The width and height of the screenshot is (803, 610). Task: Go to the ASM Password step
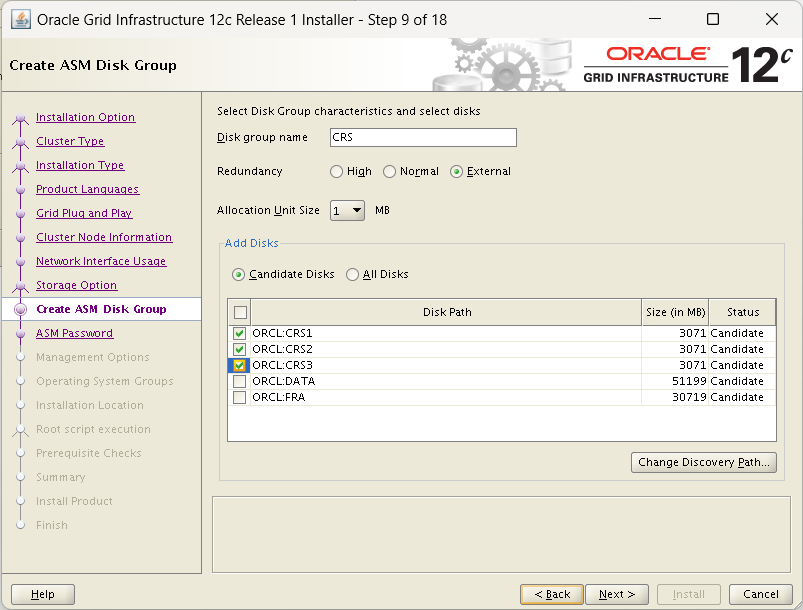[x=74, y=333]
